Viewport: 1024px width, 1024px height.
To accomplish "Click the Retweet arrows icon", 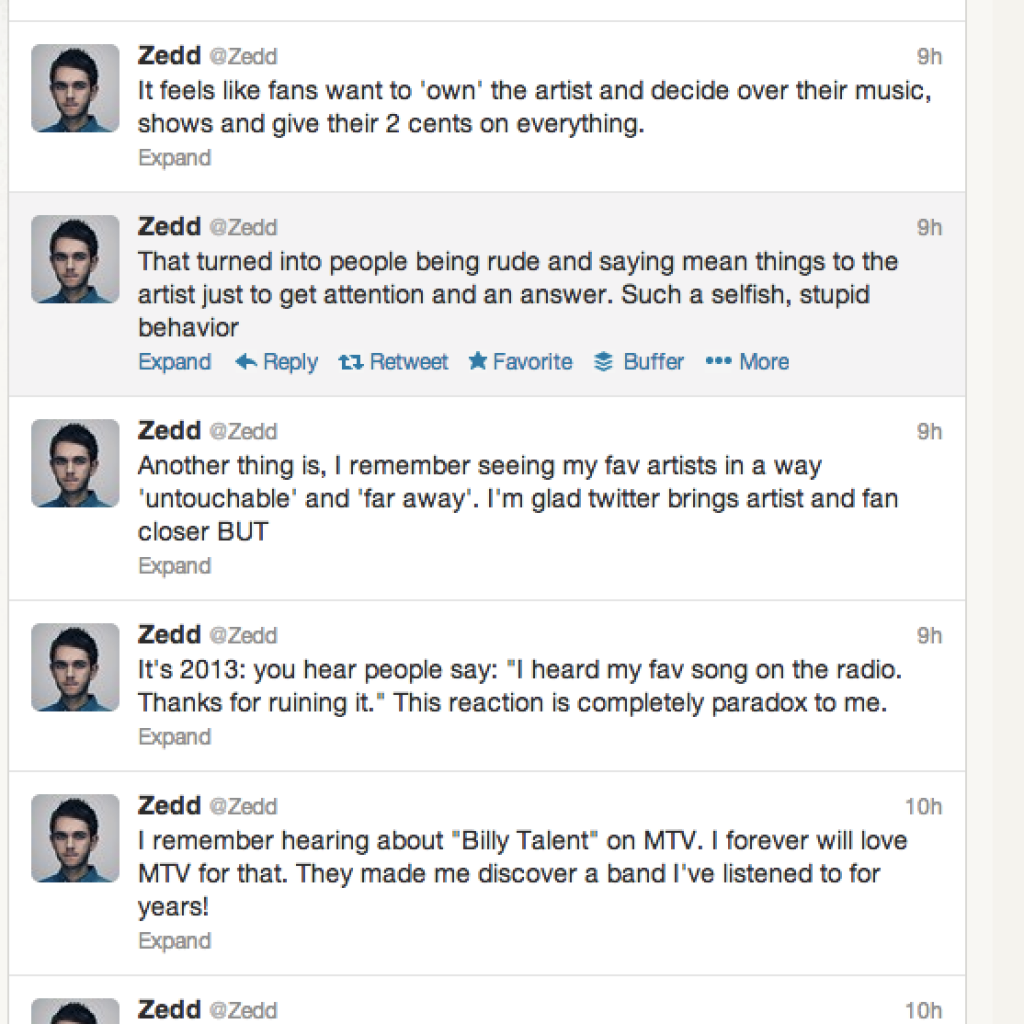I will point(349,362).
